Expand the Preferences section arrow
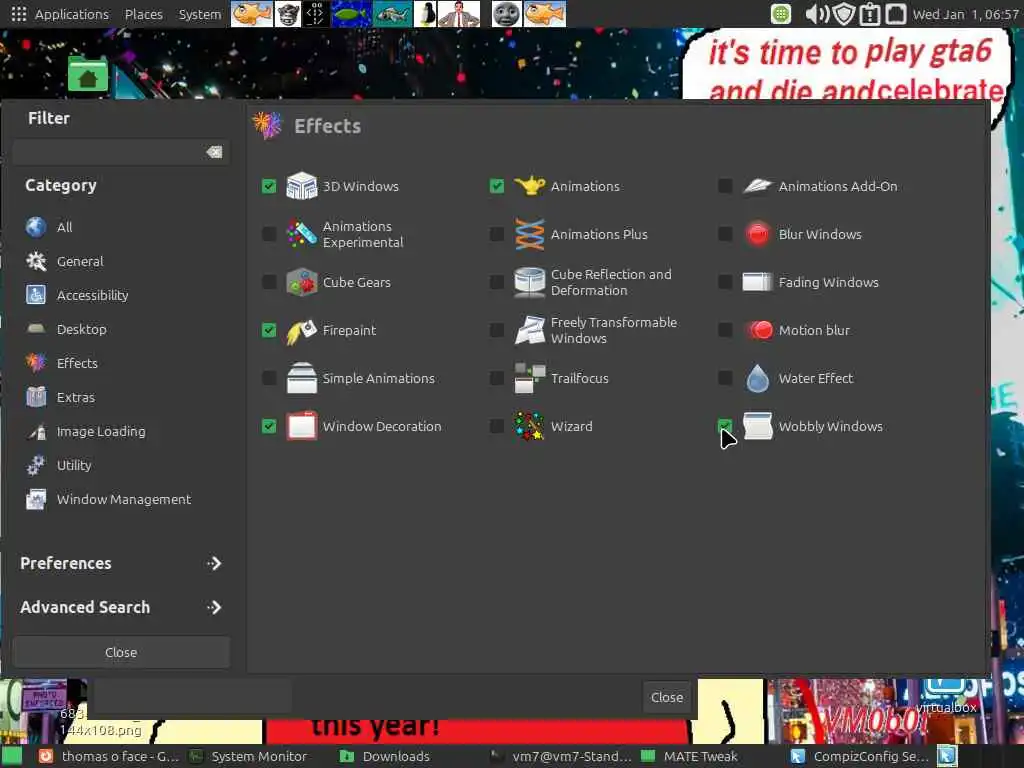Screen dimensions: 1024x768 point(214,563)
